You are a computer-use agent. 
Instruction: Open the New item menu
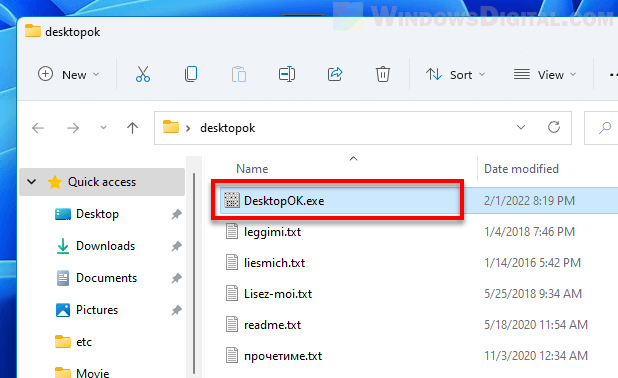coord(69,74)
